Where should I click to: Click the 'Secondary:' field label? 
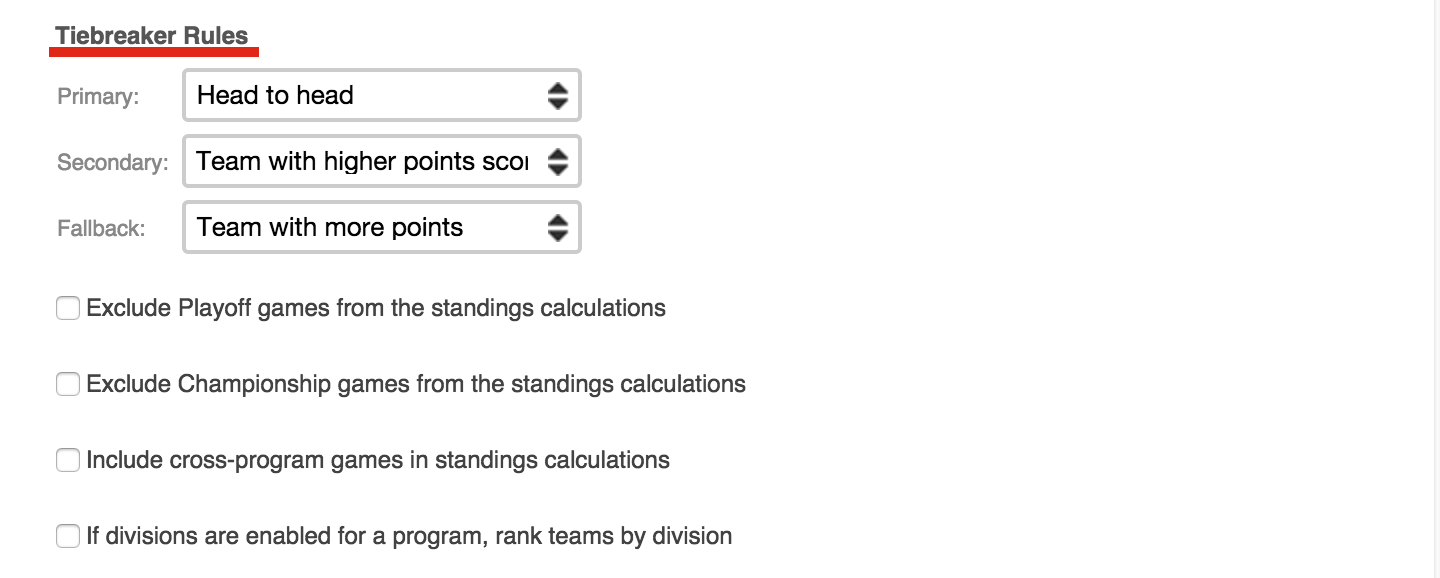pos(111,162)
